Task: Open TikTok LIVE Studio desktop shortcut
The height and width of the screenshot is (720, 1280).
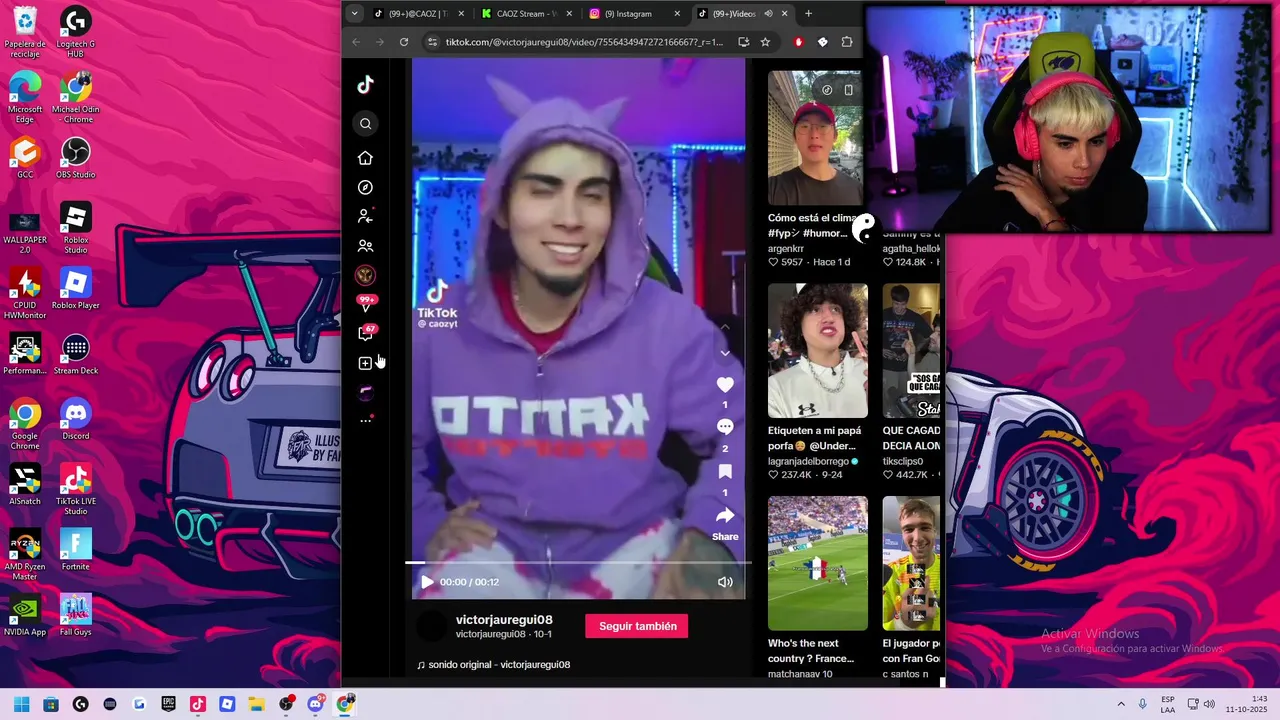Action: point(76,489)
